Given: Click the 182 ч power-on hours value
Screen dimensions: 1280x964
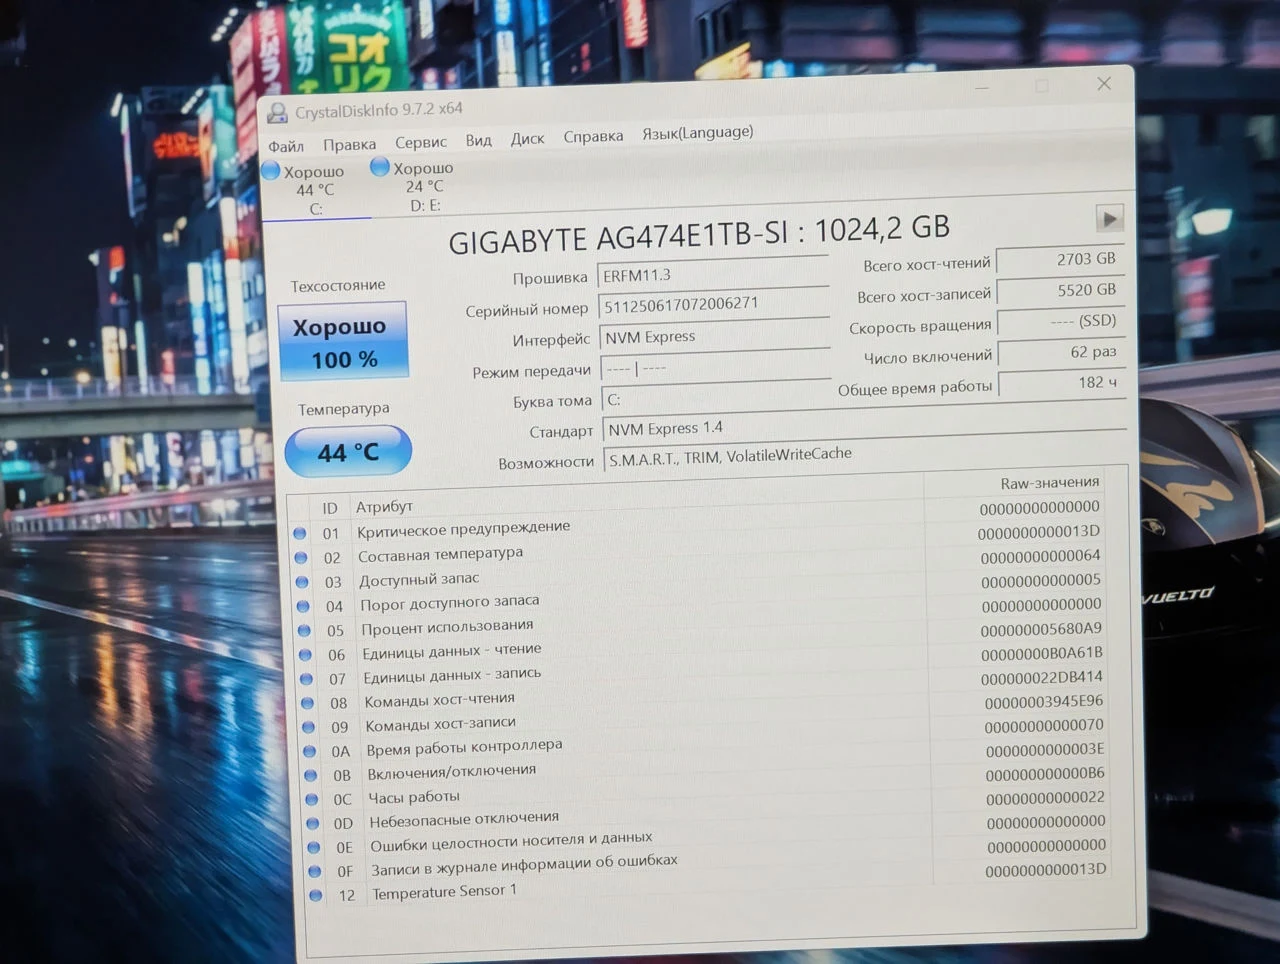Looking at the screenshot, I should (x=1062, y=383).
